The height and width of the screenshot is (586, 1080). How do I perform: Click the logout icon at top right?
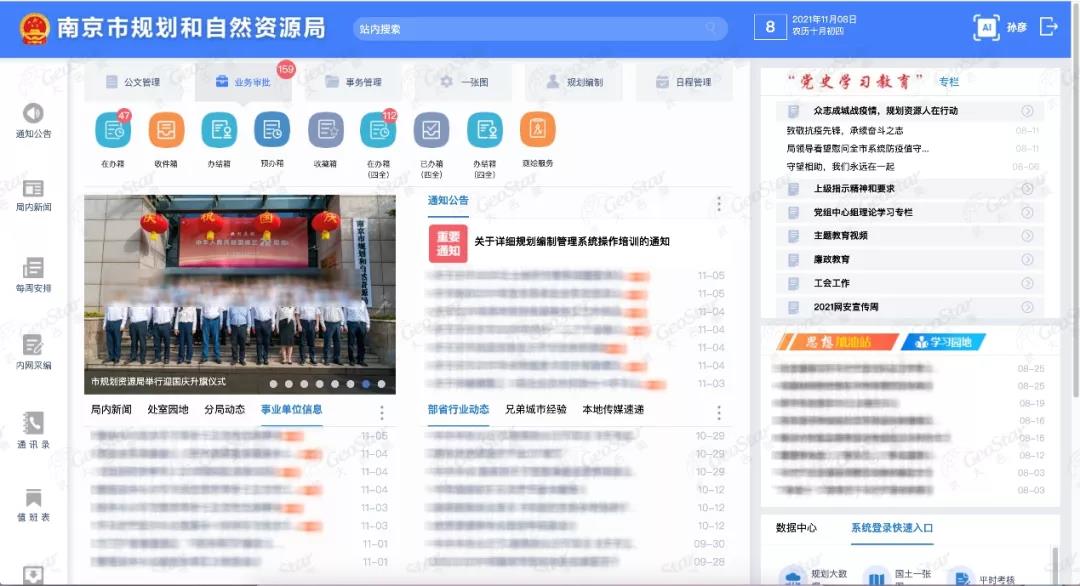(x=1048, y=27)
